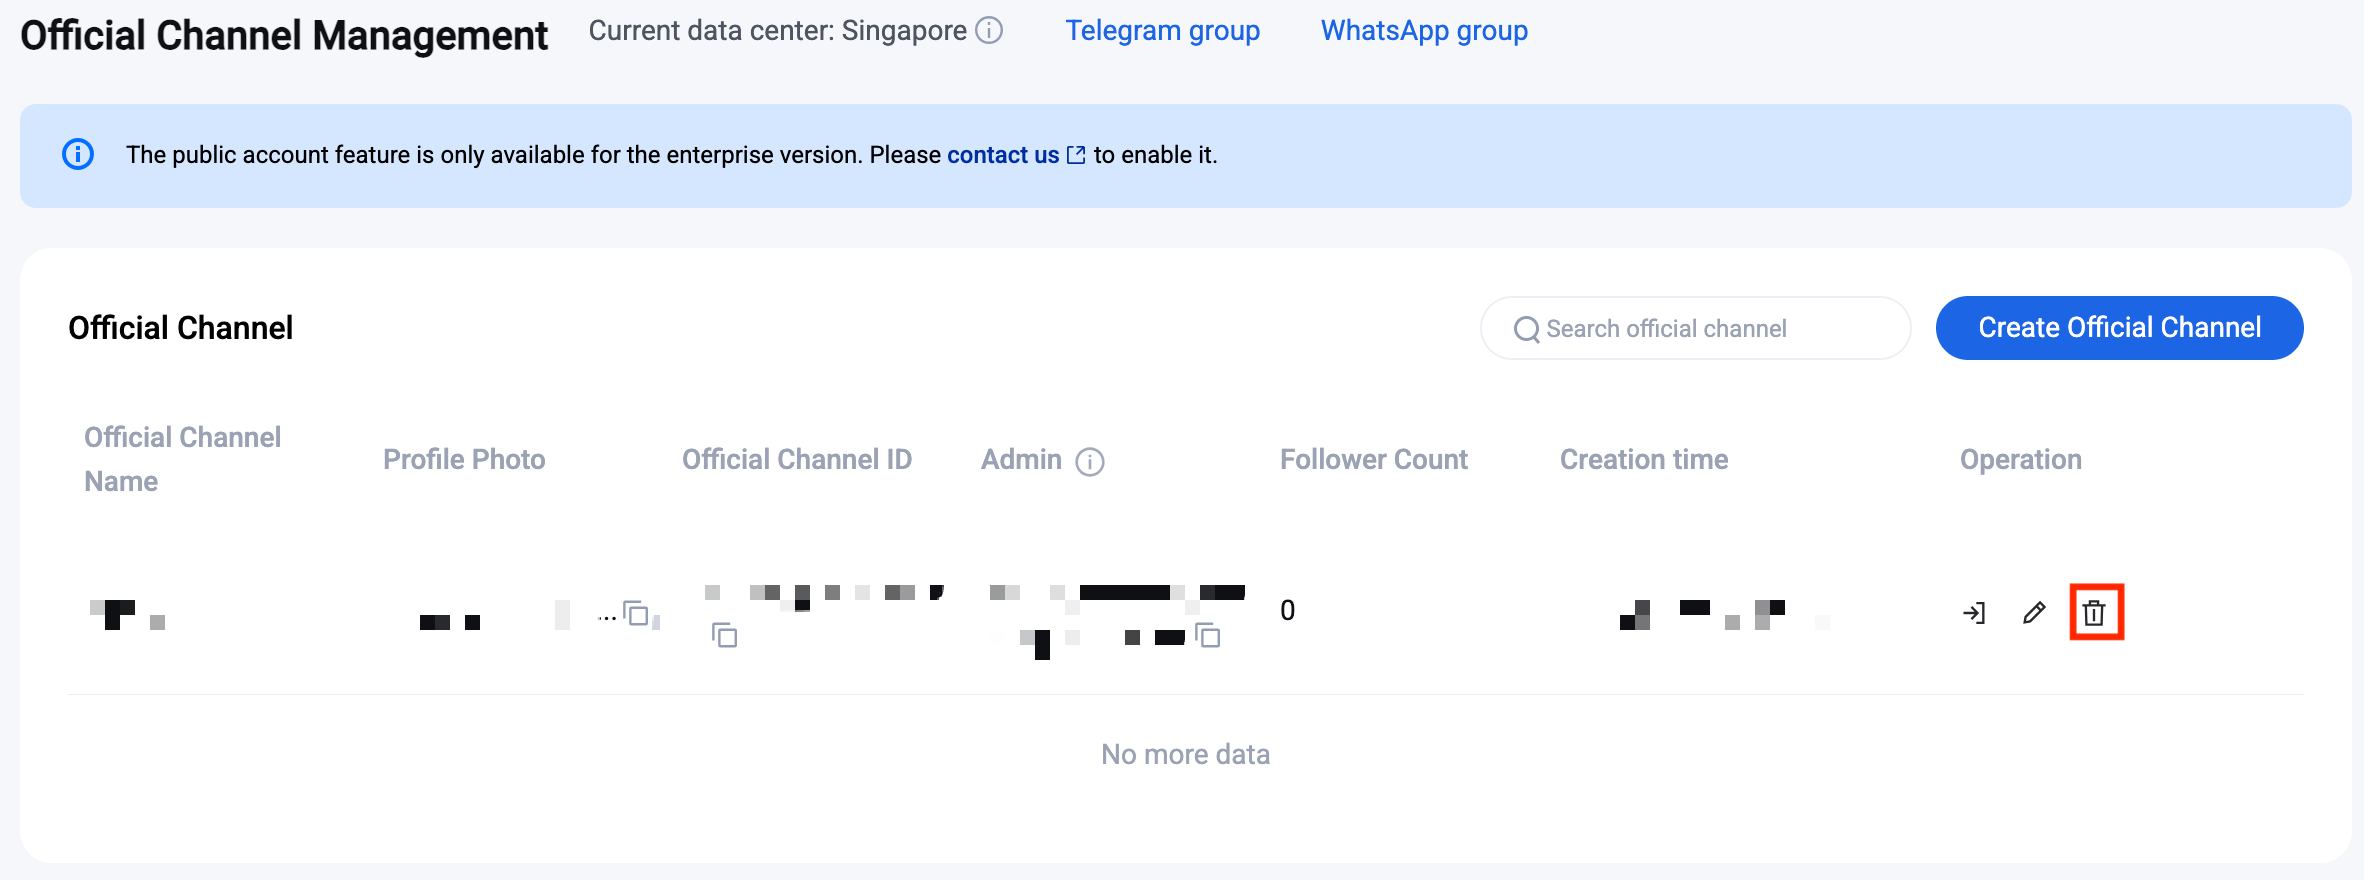
Task: Click the Follower Count column header
Action: point(1373,459)
